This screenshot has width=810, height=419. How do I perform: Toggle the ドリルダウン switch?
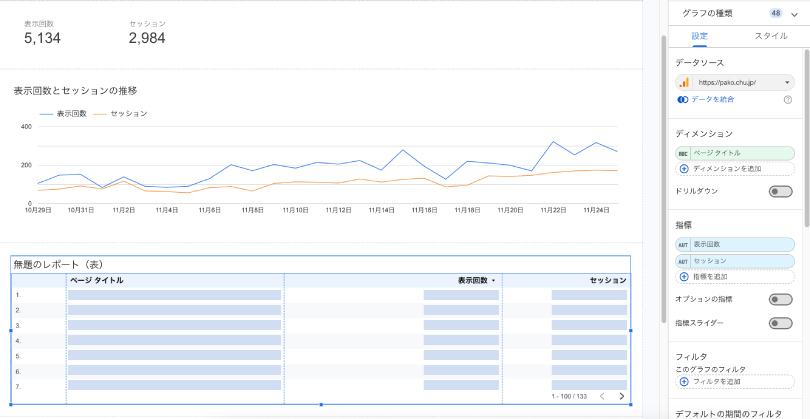(780, 191)
